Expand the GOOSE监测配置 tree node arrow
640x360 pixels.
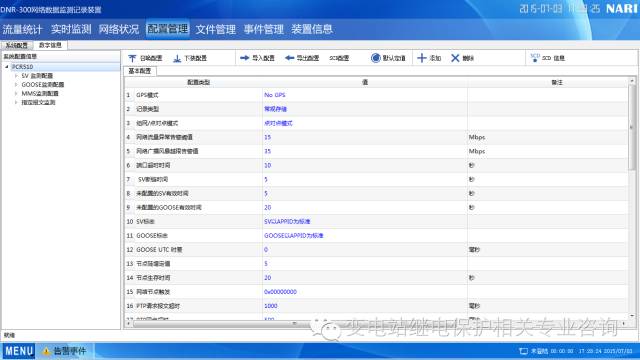(16, 84)
